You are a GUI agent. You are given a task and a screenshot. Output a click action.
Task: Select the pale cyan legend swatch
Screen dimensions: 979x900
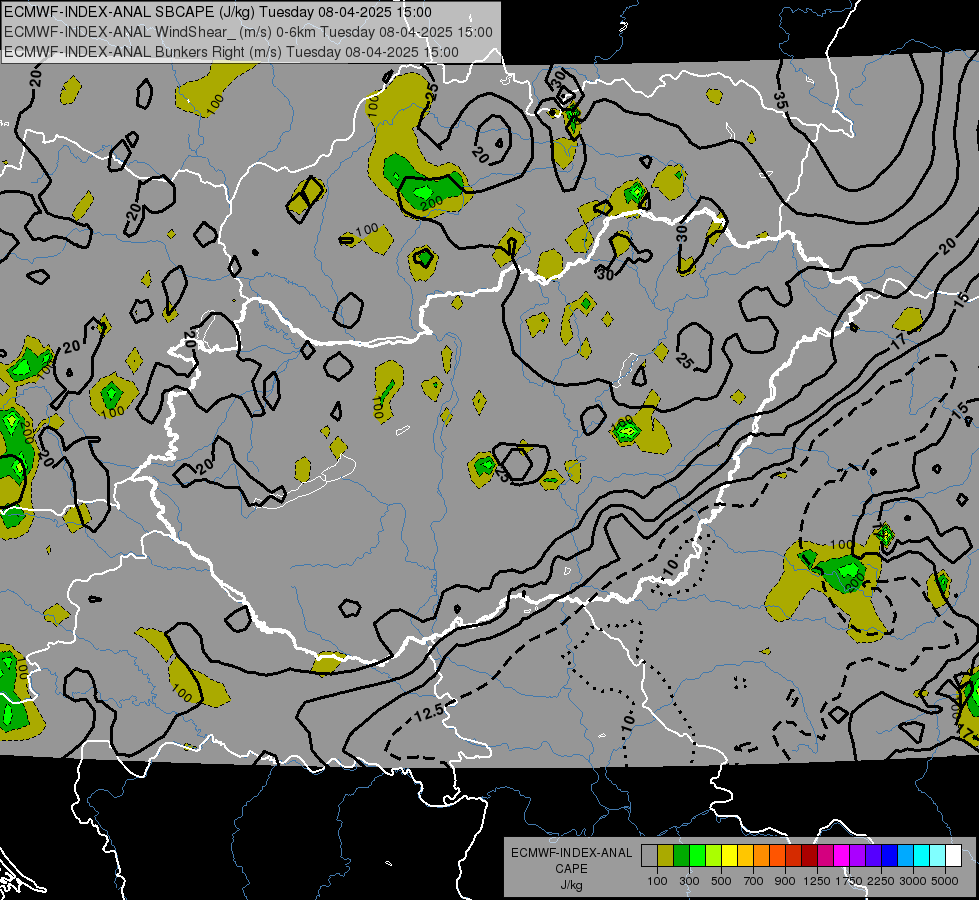point(938,855)
